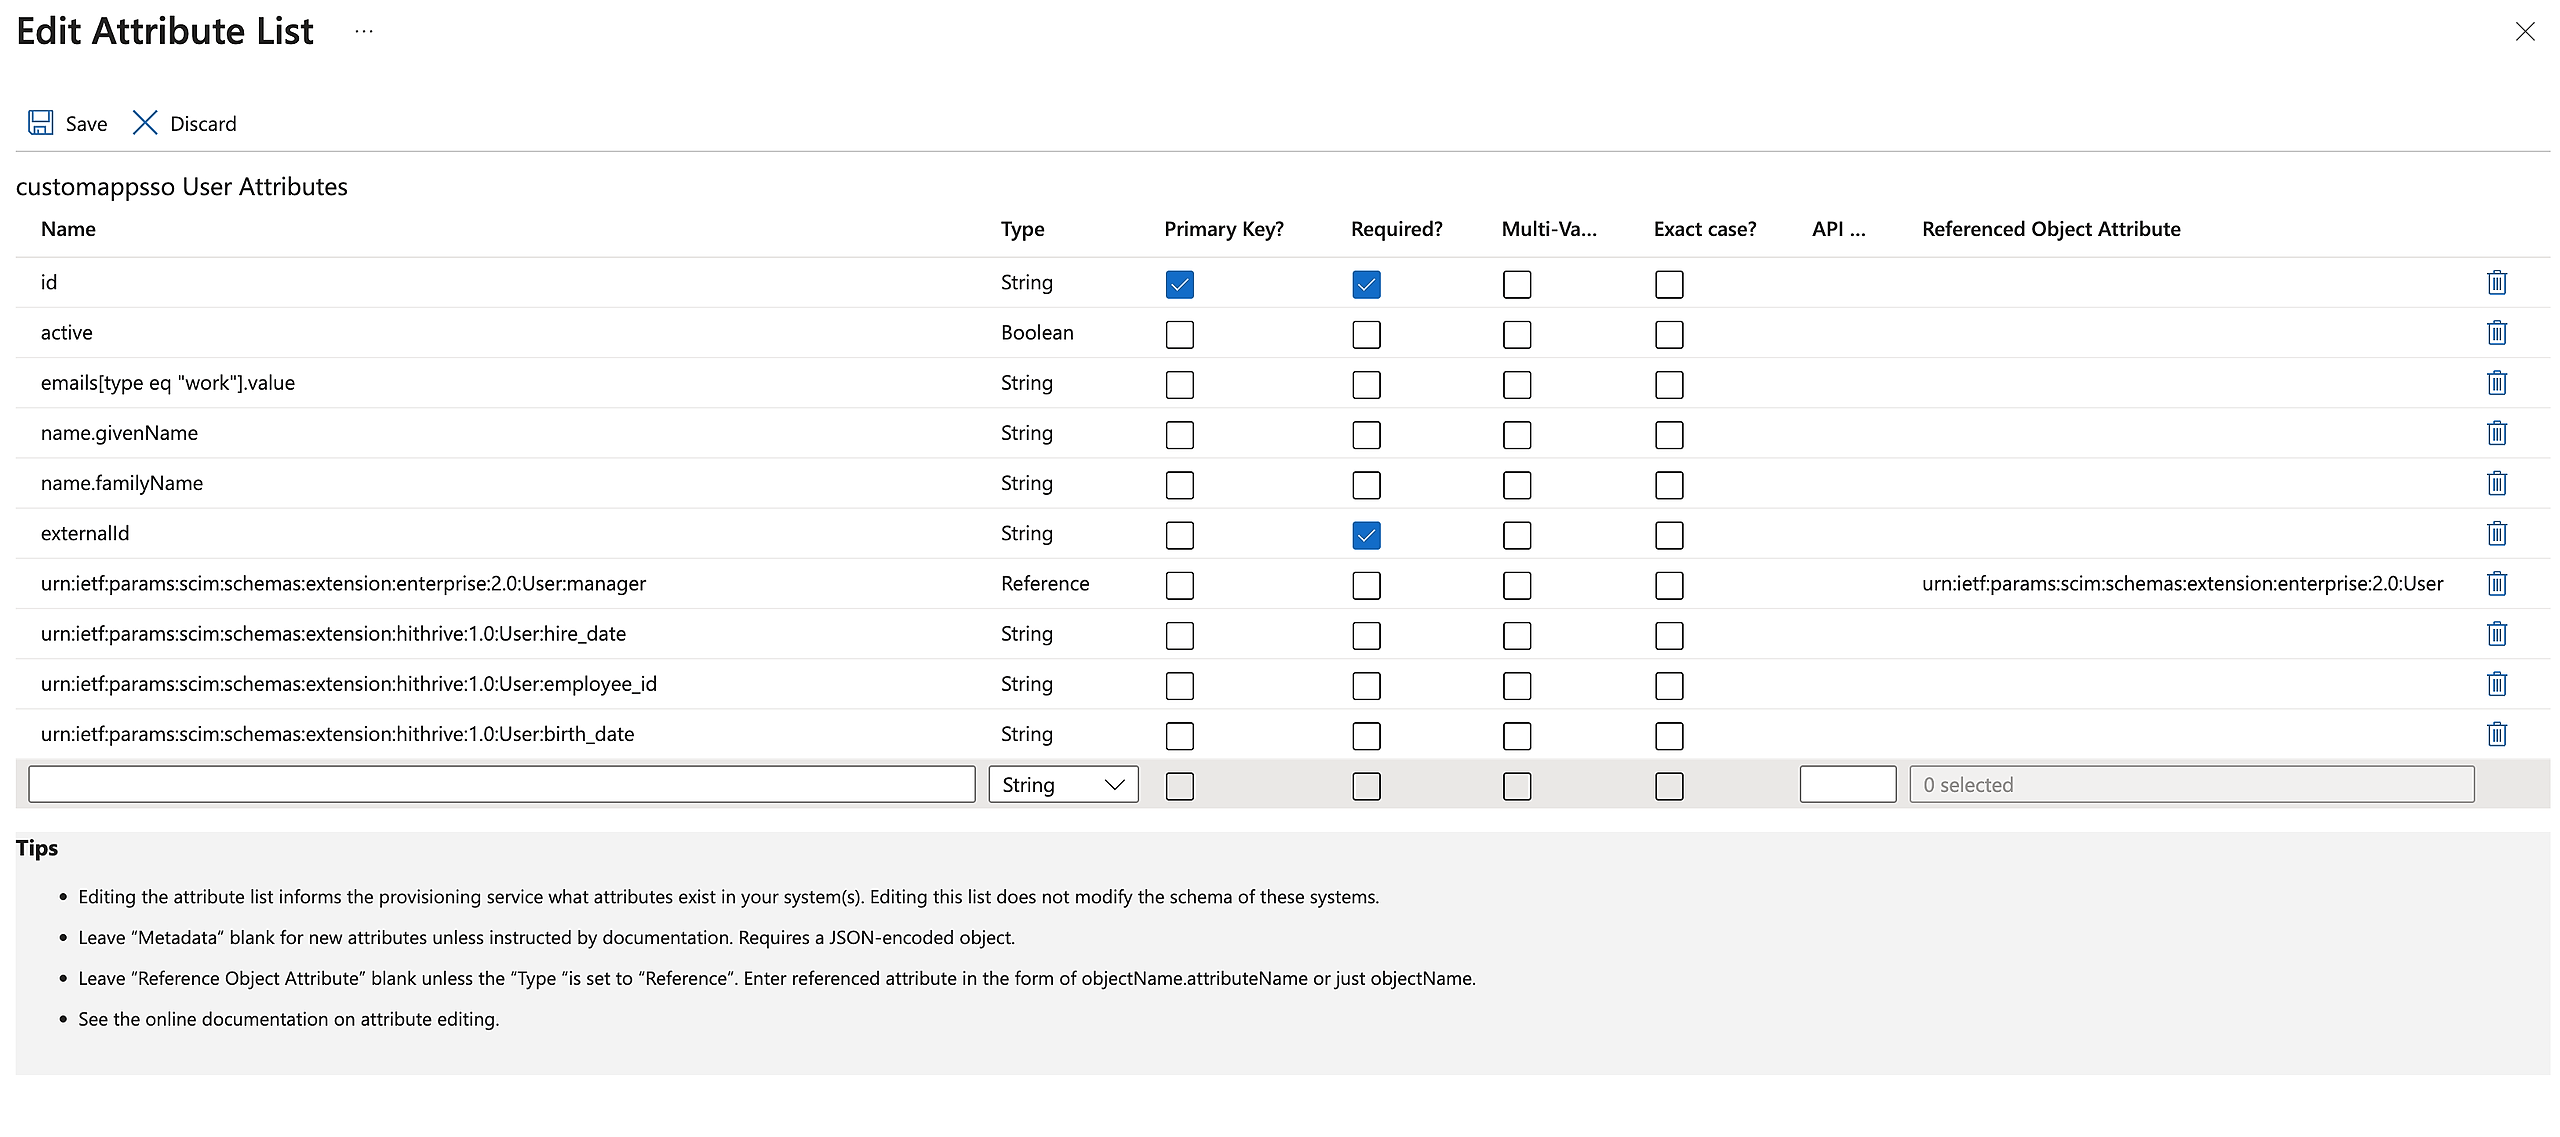Enable Multi-Value for the active attribute
This screenshot has width=2560, height=1137.
point(1516,334)
